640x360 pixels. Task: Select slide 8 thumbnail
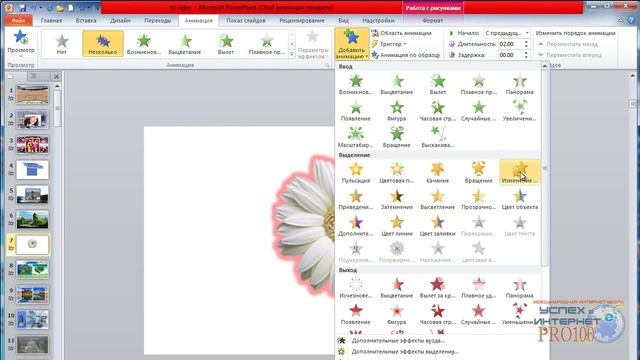click(x=32, y=269)
